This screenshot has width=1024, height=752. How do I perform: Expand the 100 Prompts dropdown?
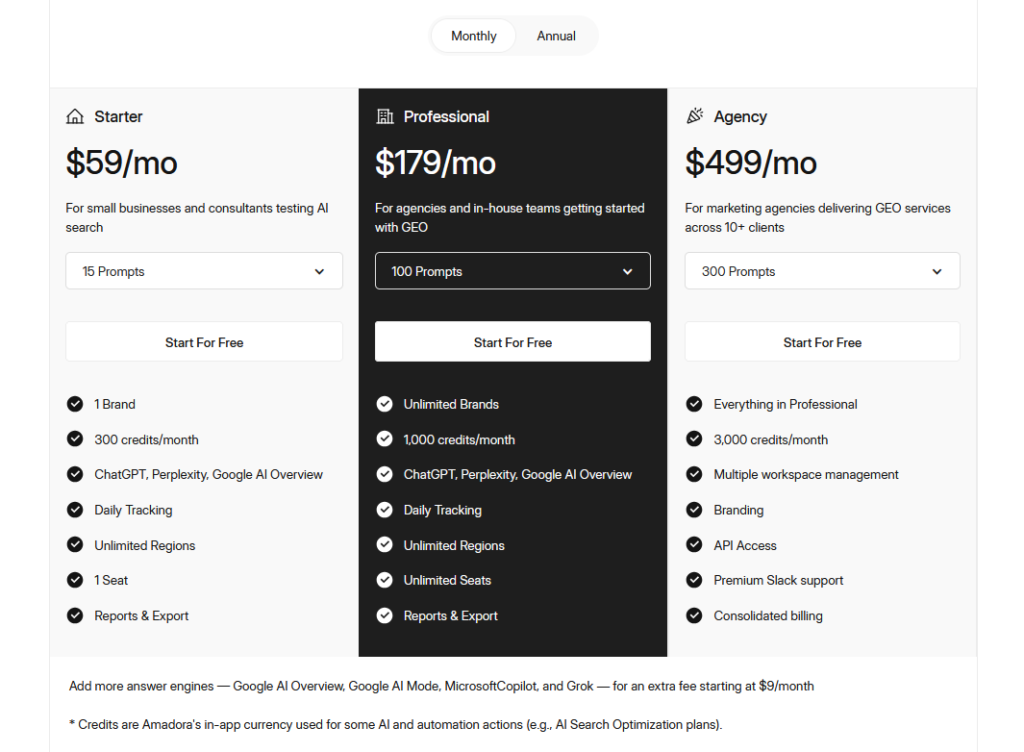[513, 271]
